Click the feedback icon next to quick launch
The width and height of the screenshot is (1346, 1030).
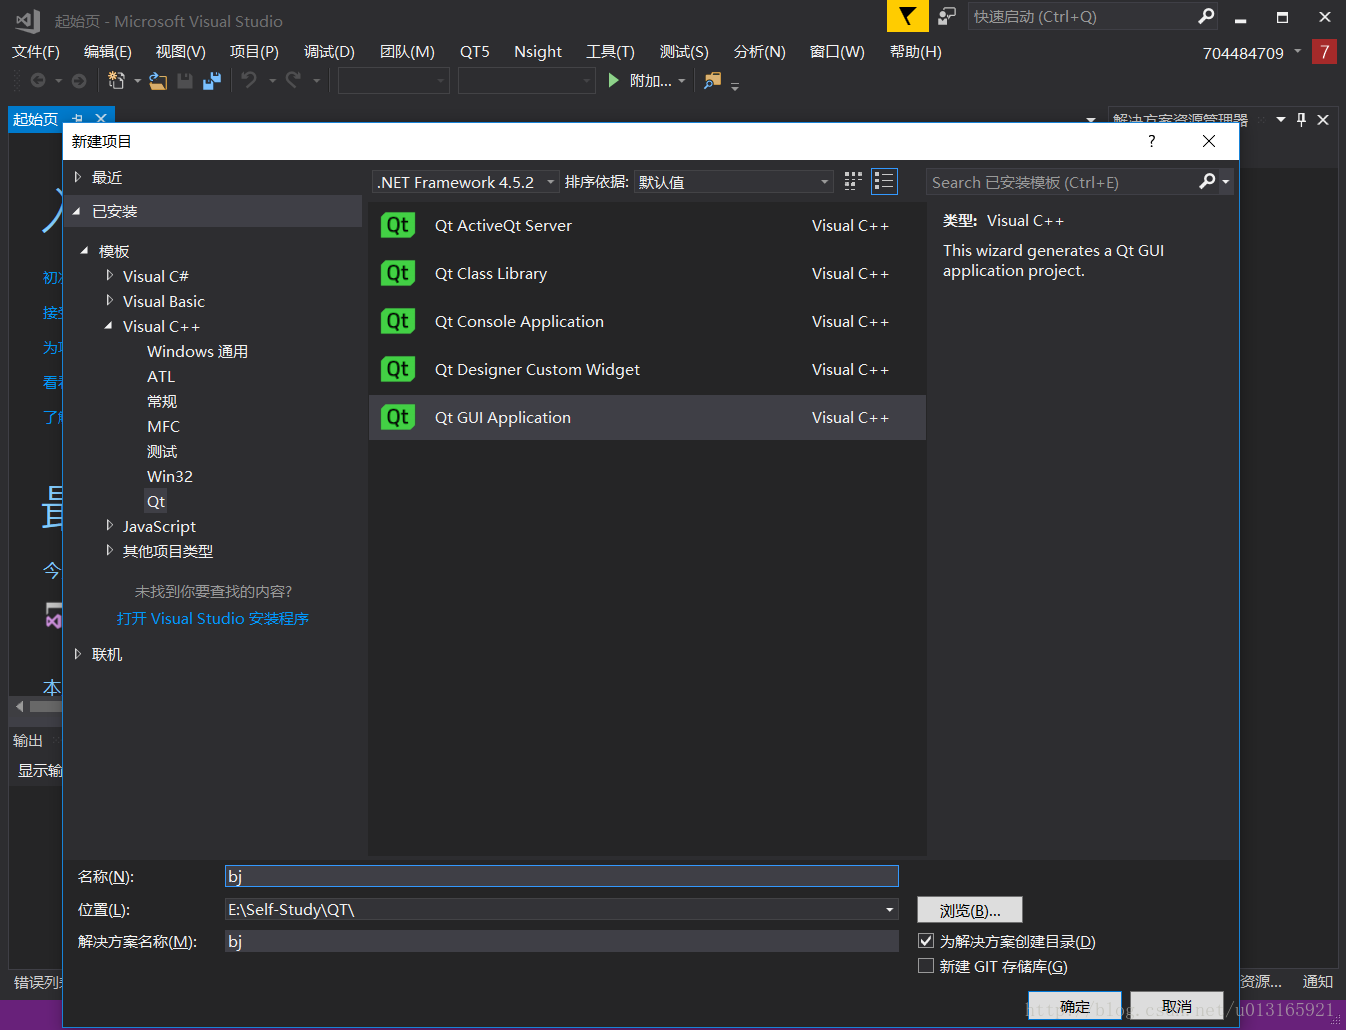click(x=946, y=16)
